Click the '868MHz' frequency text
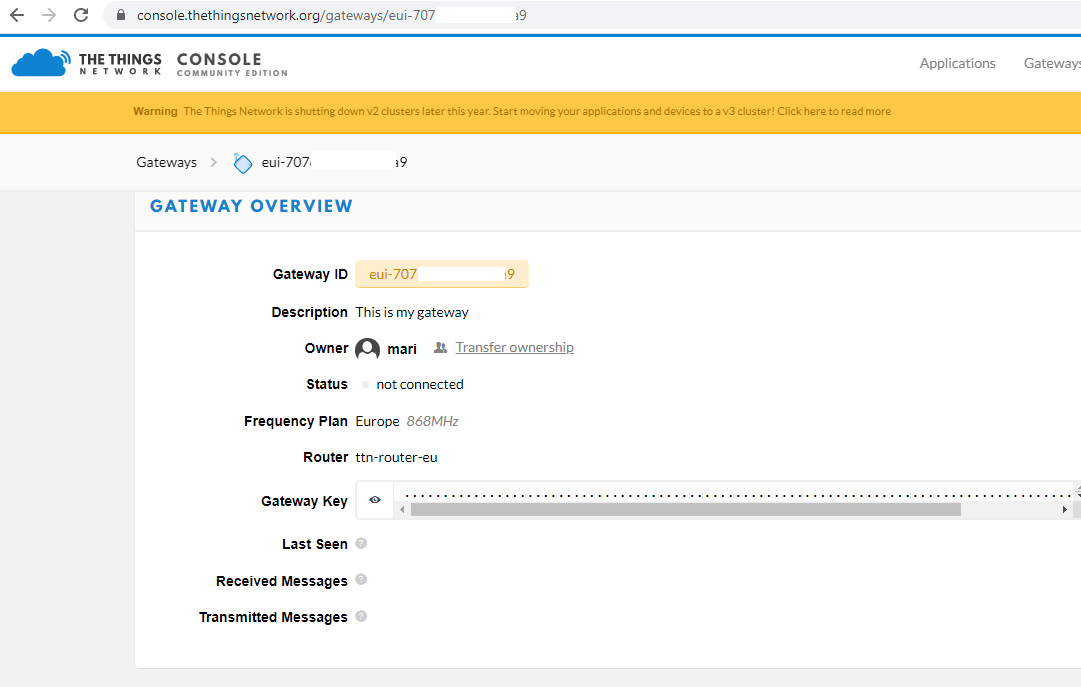1081x687 pixels. [432, 421]
